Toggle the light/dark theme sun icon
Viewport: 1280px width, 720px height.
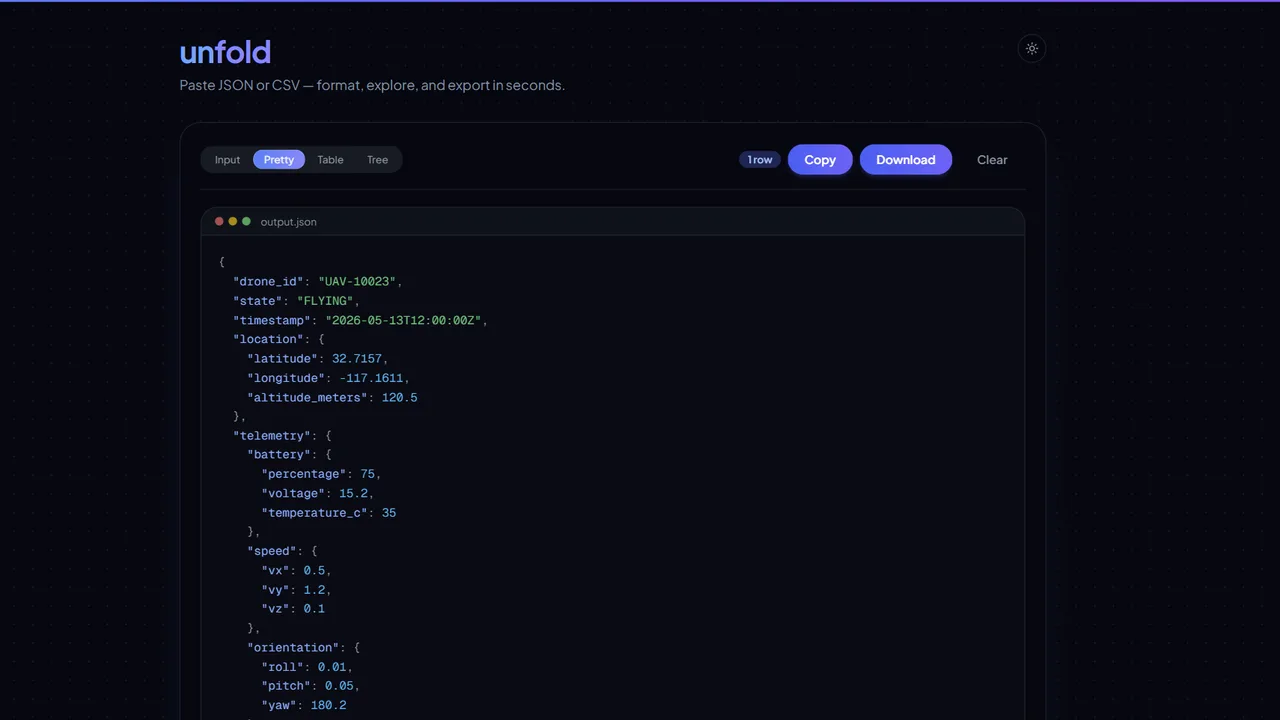click(1032, 48)
